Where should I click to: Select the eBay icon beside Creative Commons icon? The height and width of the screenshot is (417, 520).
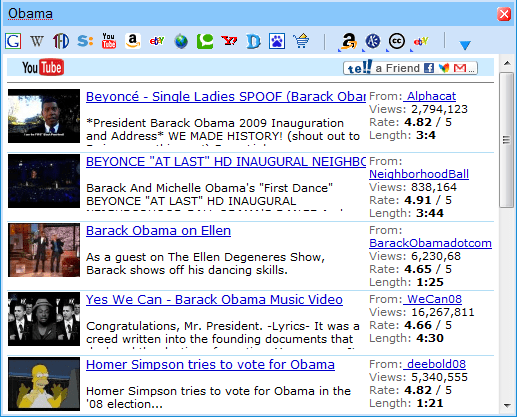421,42
